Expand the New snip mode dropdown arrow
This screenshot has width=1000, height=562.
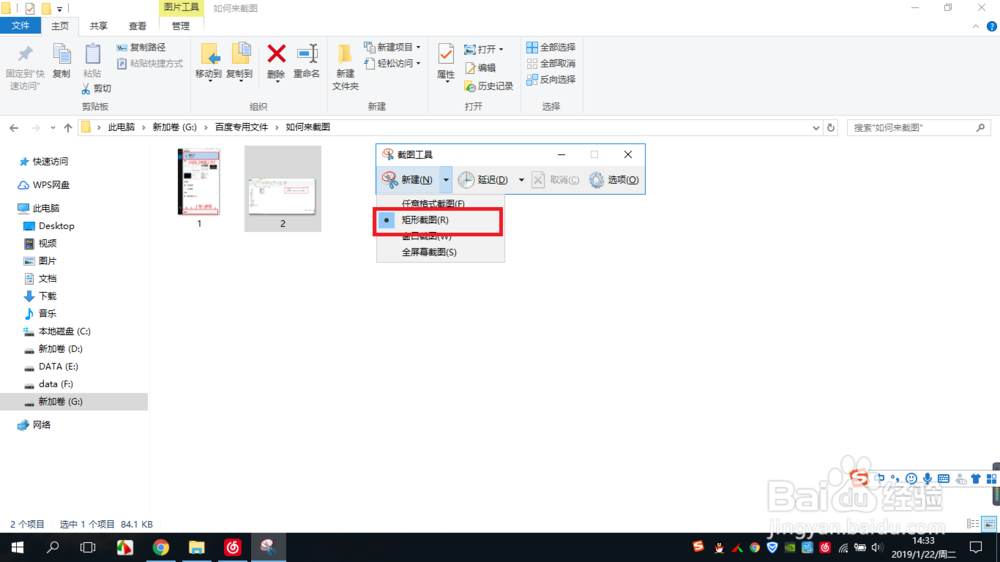(x=446, y=180)
